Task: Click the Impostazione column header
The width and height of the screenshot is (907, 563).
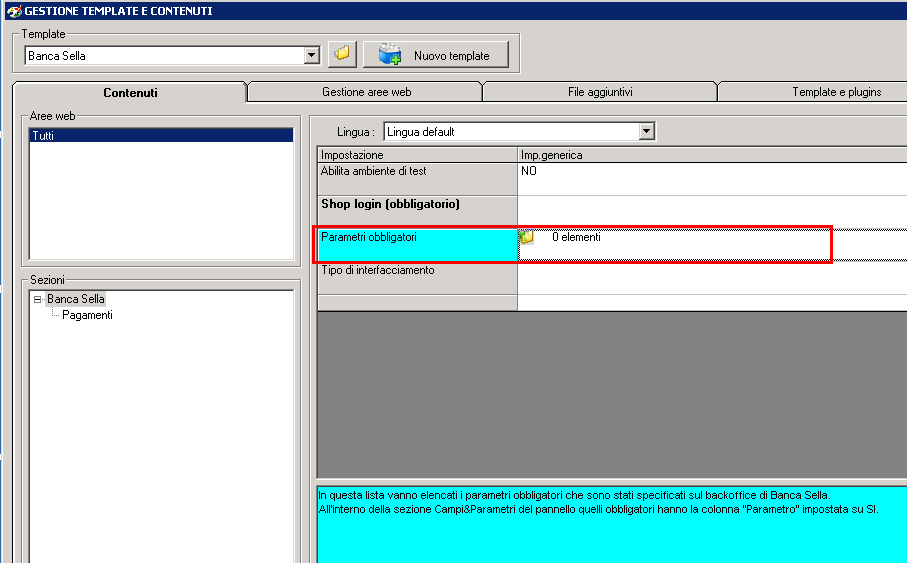Action: (x=417, y=154)
